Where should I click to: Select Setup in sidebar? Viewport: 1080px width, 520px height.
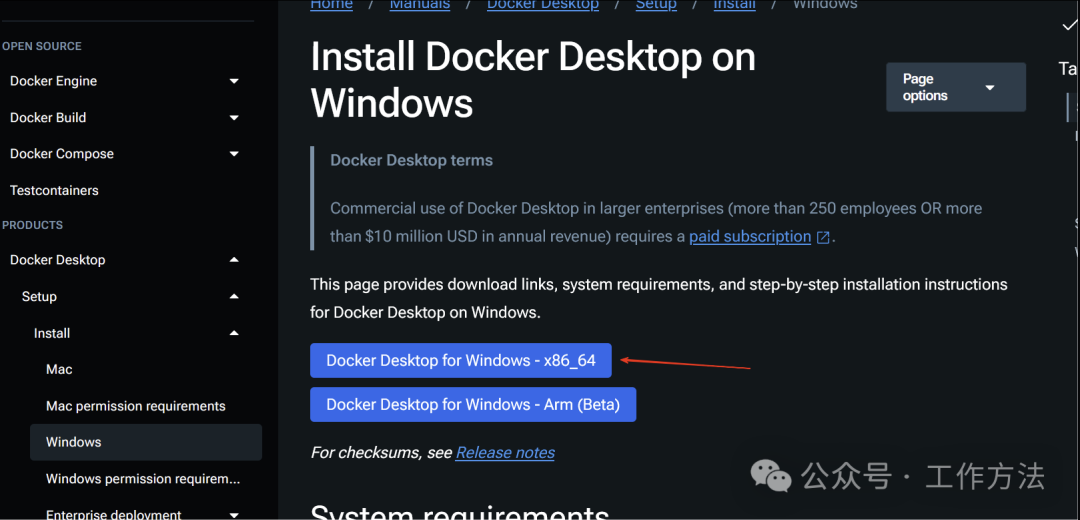39,297
